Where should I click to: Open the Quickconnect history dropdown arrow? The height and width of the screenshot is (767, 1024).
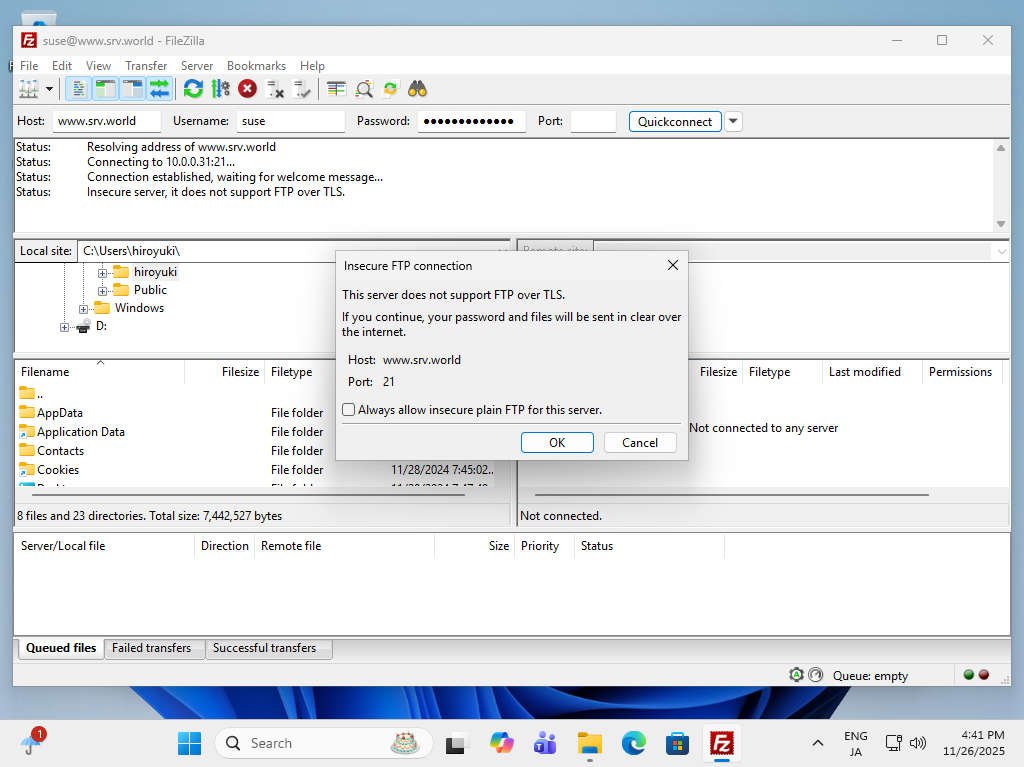tap(733, 121)
